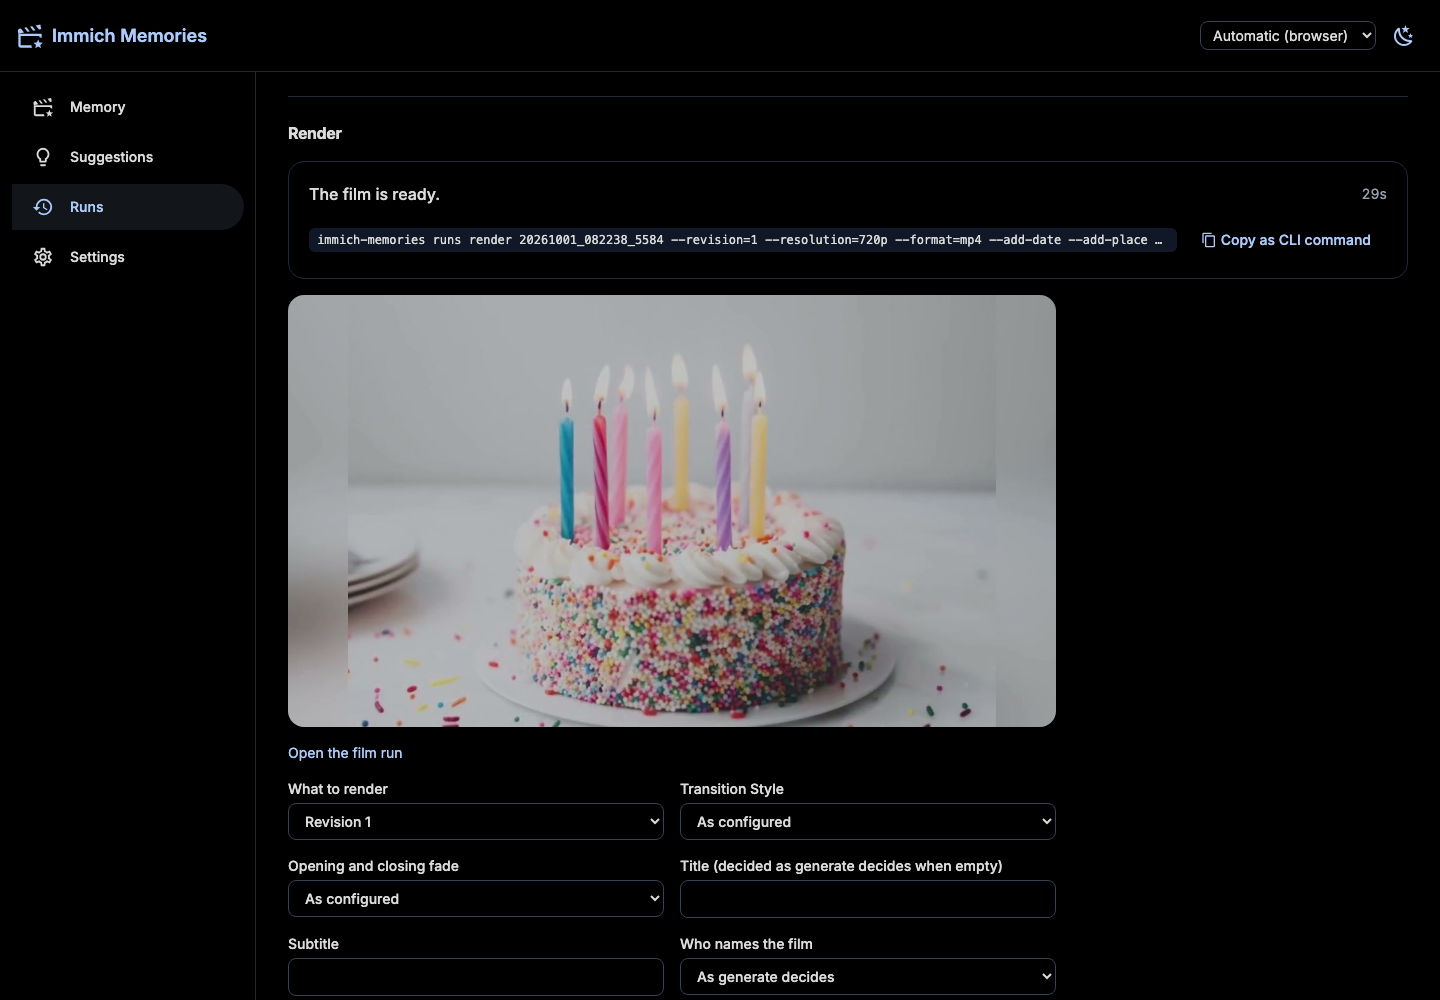The image size is (1440, 1000).
Task: Toggle dark mode moon icon
Action: [x=1404, y=36]
